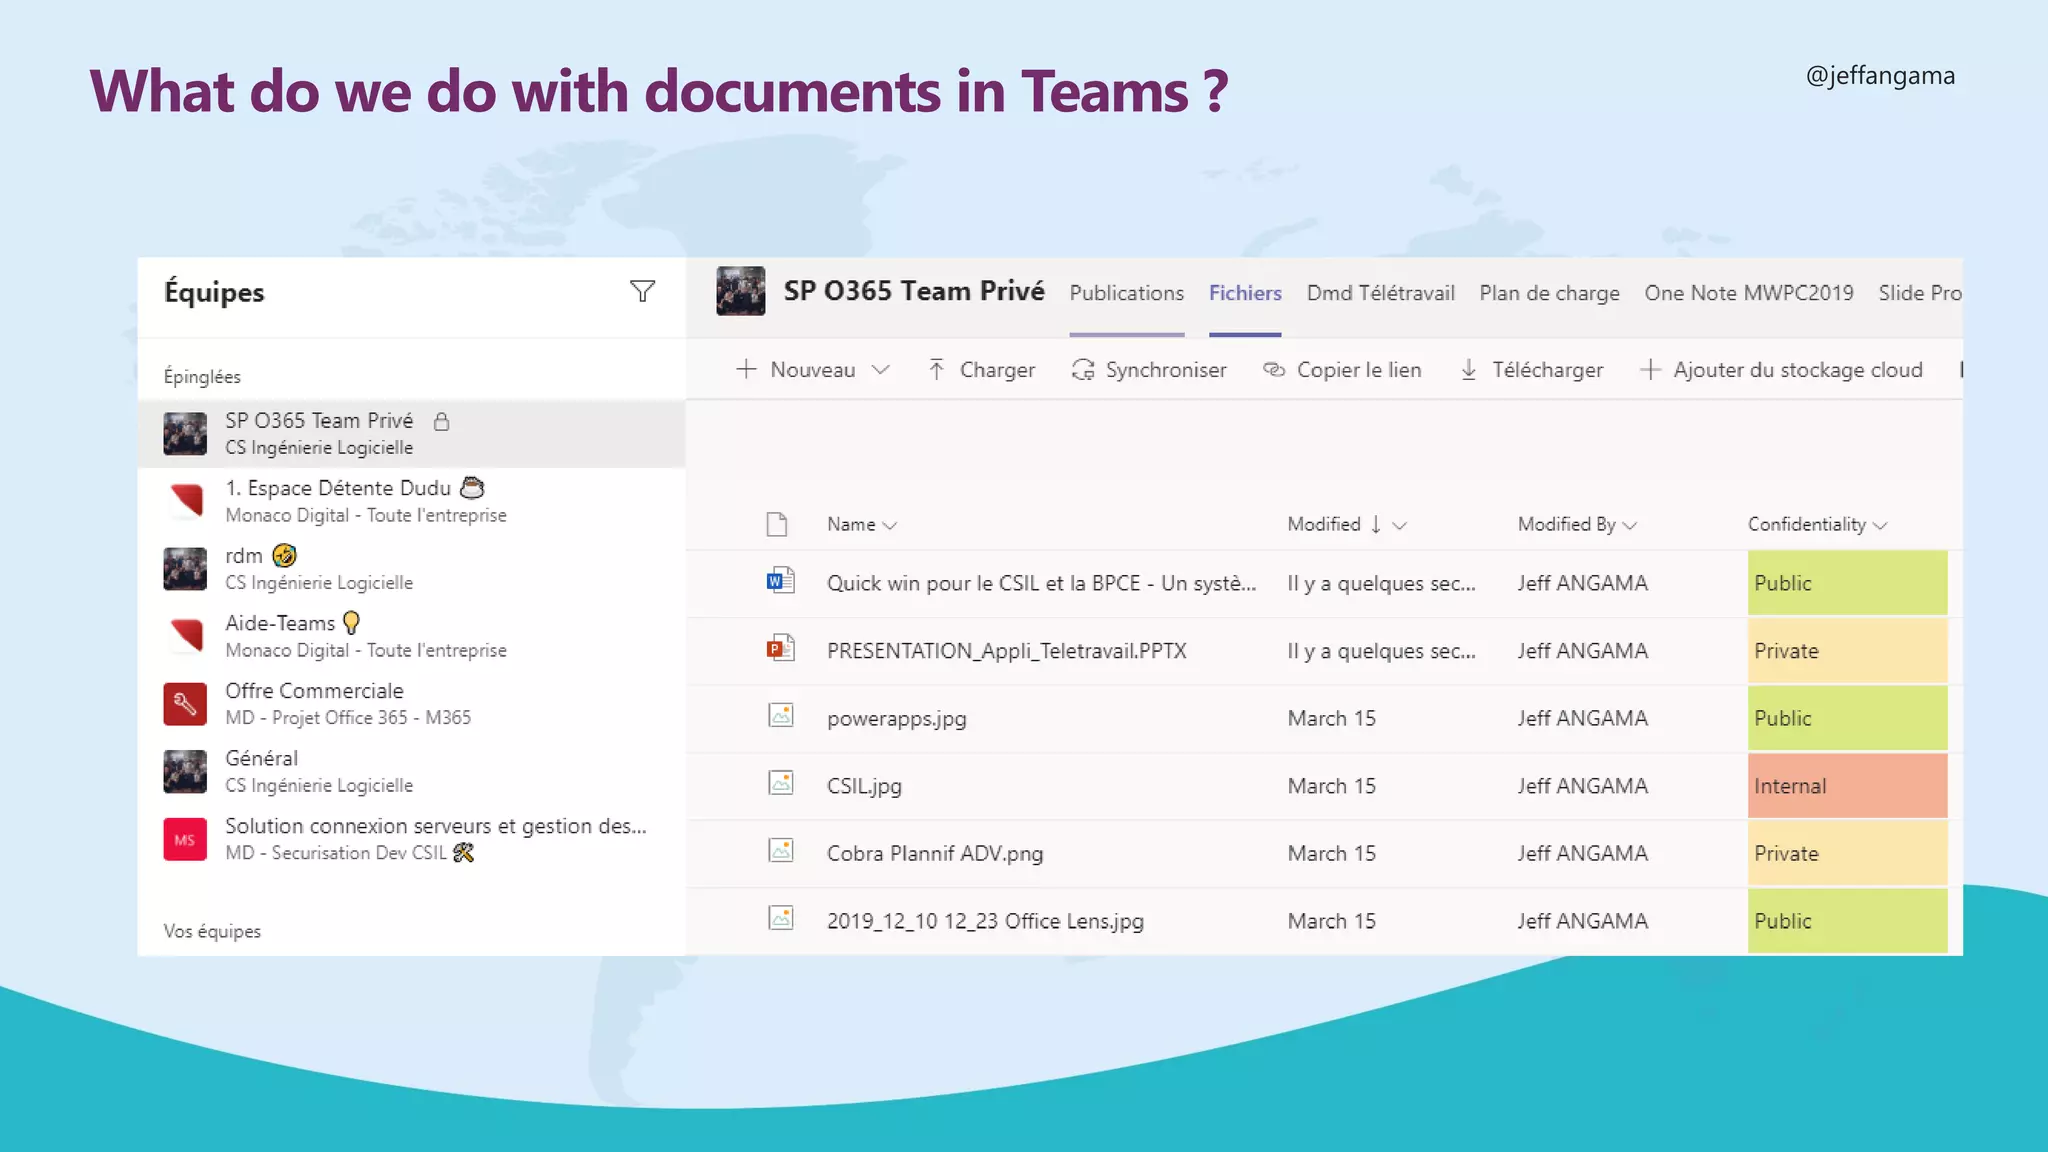Click the rdm team avatar
The width and height of the screenshot is (2048, 1152).
pyautogui.click(x=186, y=568)
